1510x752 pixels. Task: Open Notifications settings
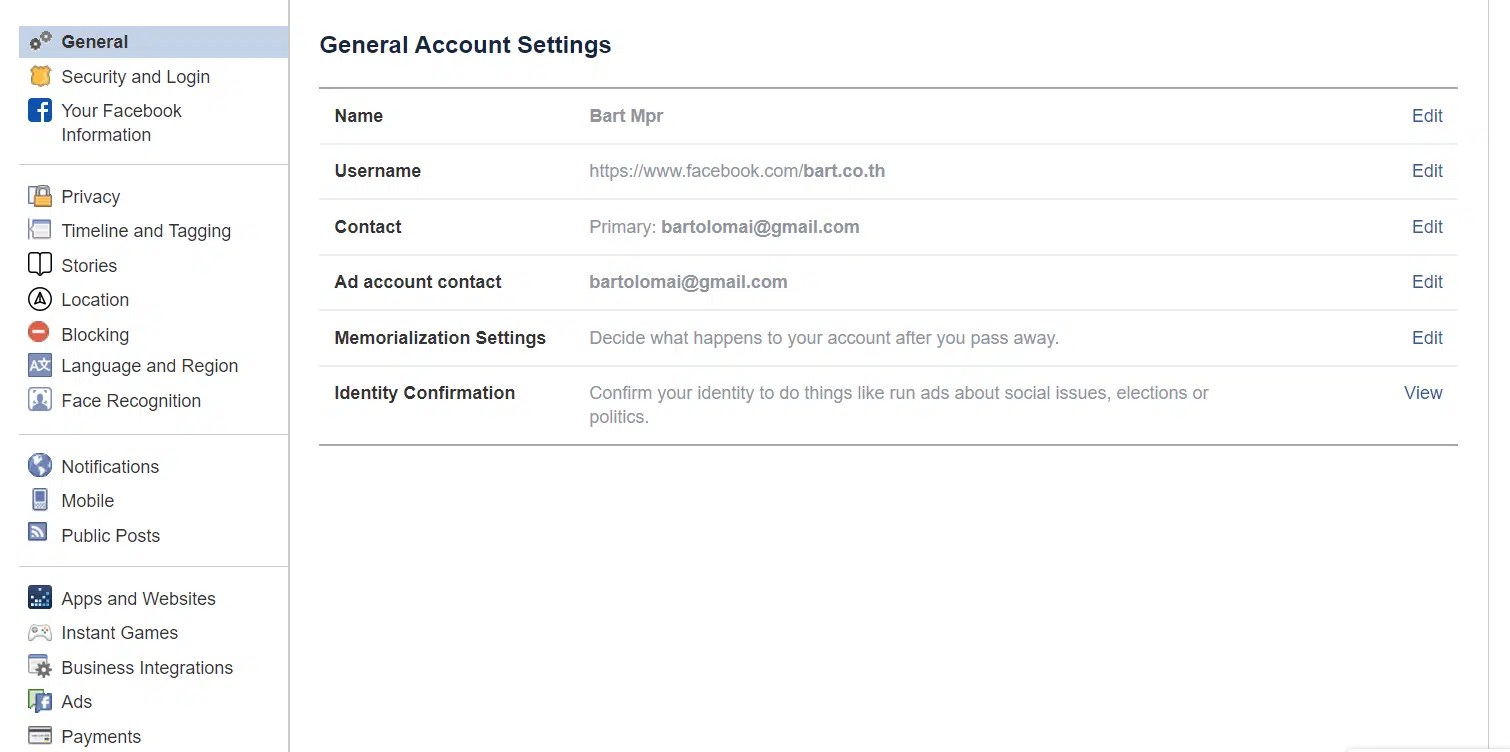coord(110,467)
